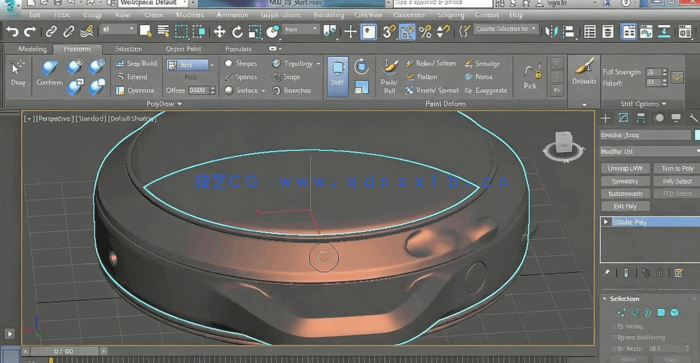Open the Workspace Default dropdown
700x363 pixels.
[x=153, y=4]
